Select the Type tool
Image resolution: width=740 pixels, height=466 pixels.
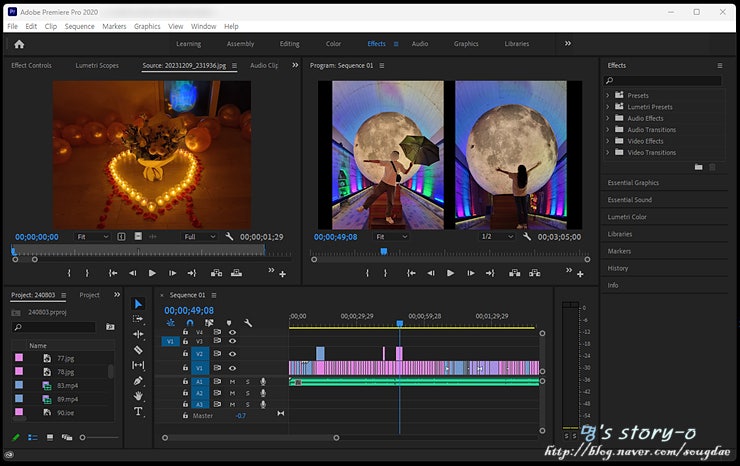click(138, 411)
